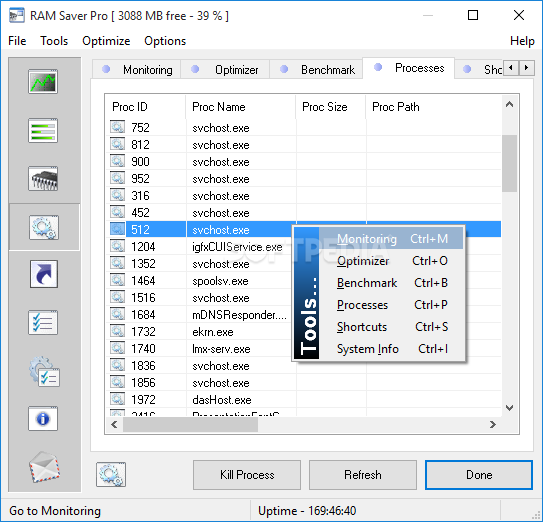Open the gear with checklist sidebar icon

(x=44, y=372)
